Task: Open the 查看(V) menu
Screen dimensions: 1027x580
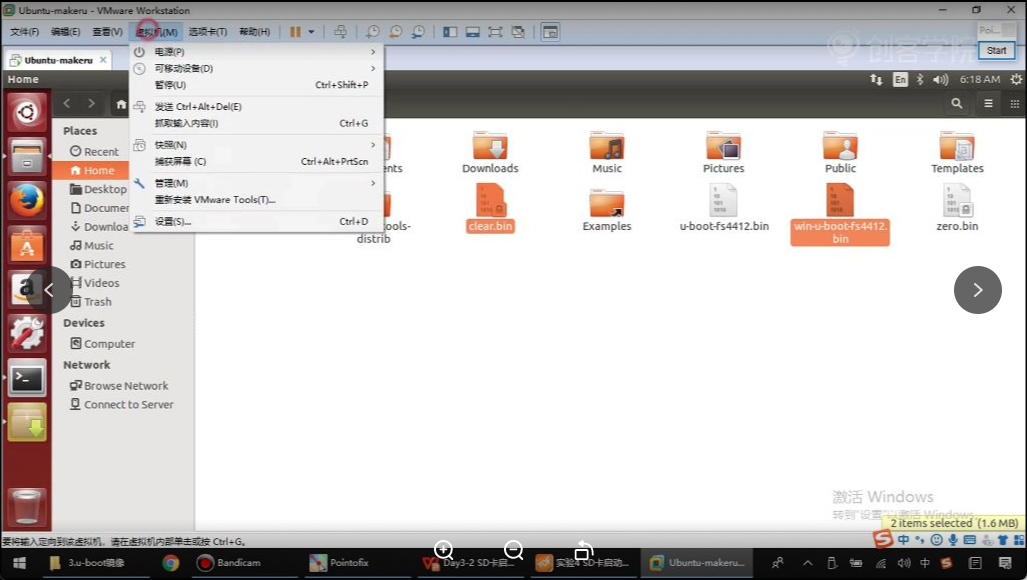Action: 107,31
